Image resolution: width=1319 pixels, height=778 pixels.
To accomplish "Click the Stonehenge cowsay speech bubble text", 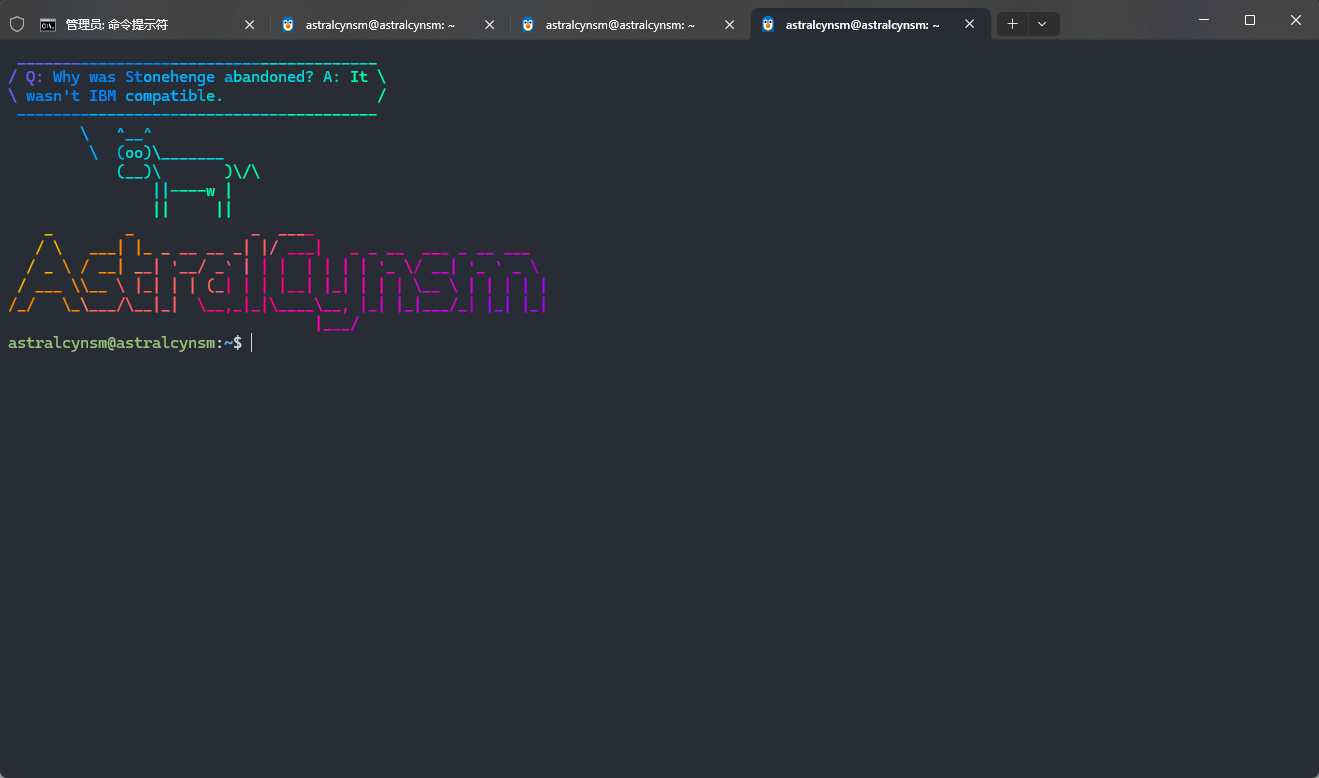I will pyautogui.click(x=196, y=86).
